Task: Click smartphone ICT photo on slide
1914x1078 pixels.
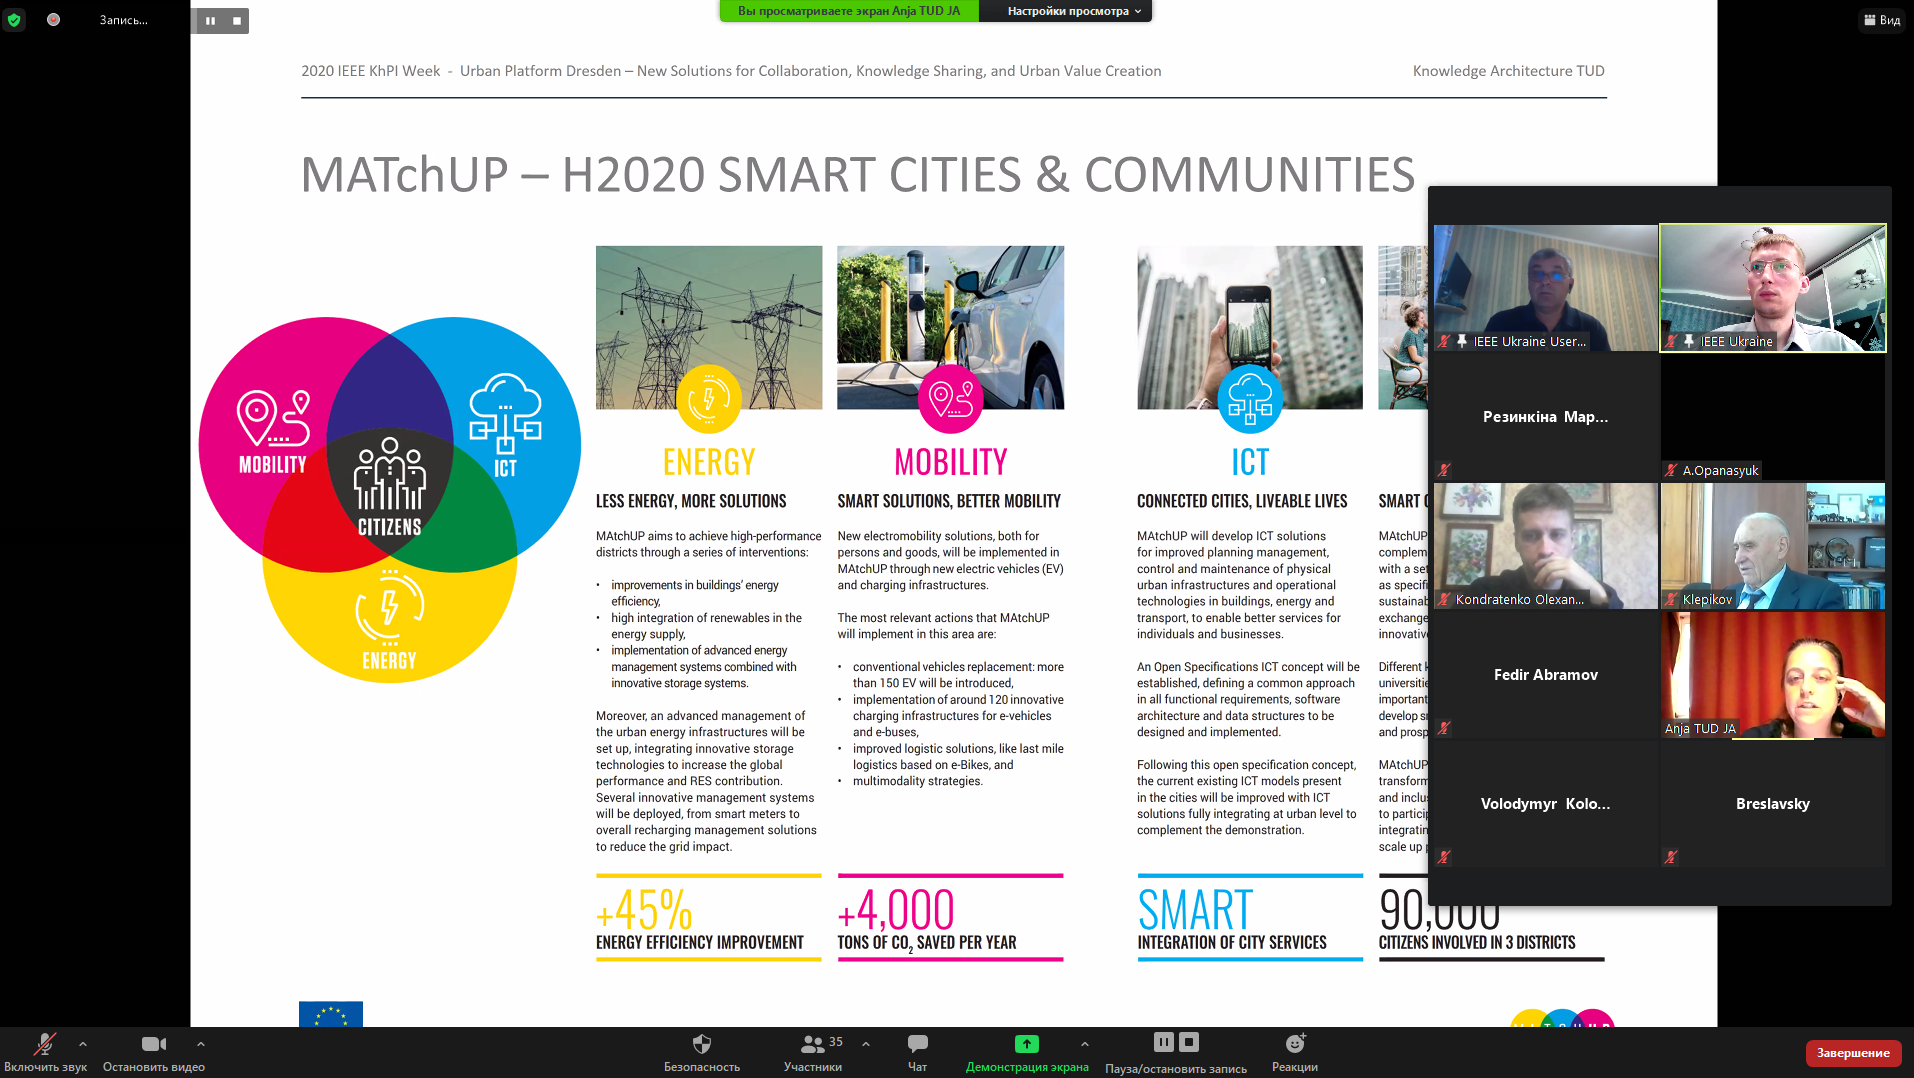Action: pos(1250,327)
